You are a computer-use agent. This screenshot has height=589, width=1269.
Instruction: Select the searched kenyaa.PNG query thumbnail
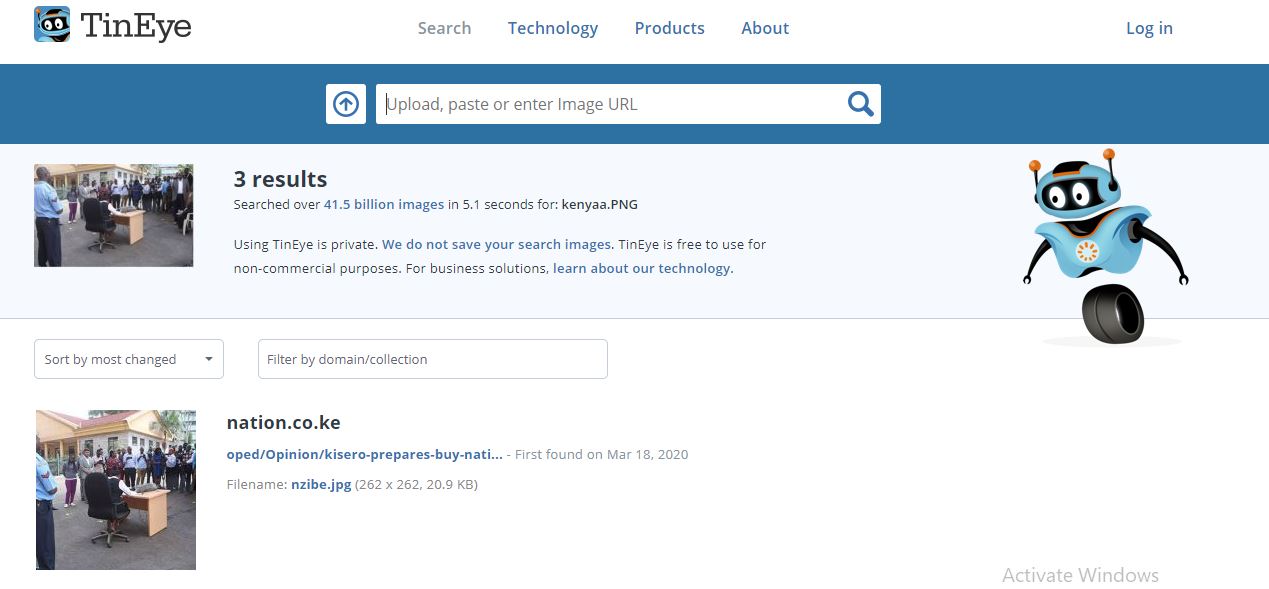tap(113, 215)
